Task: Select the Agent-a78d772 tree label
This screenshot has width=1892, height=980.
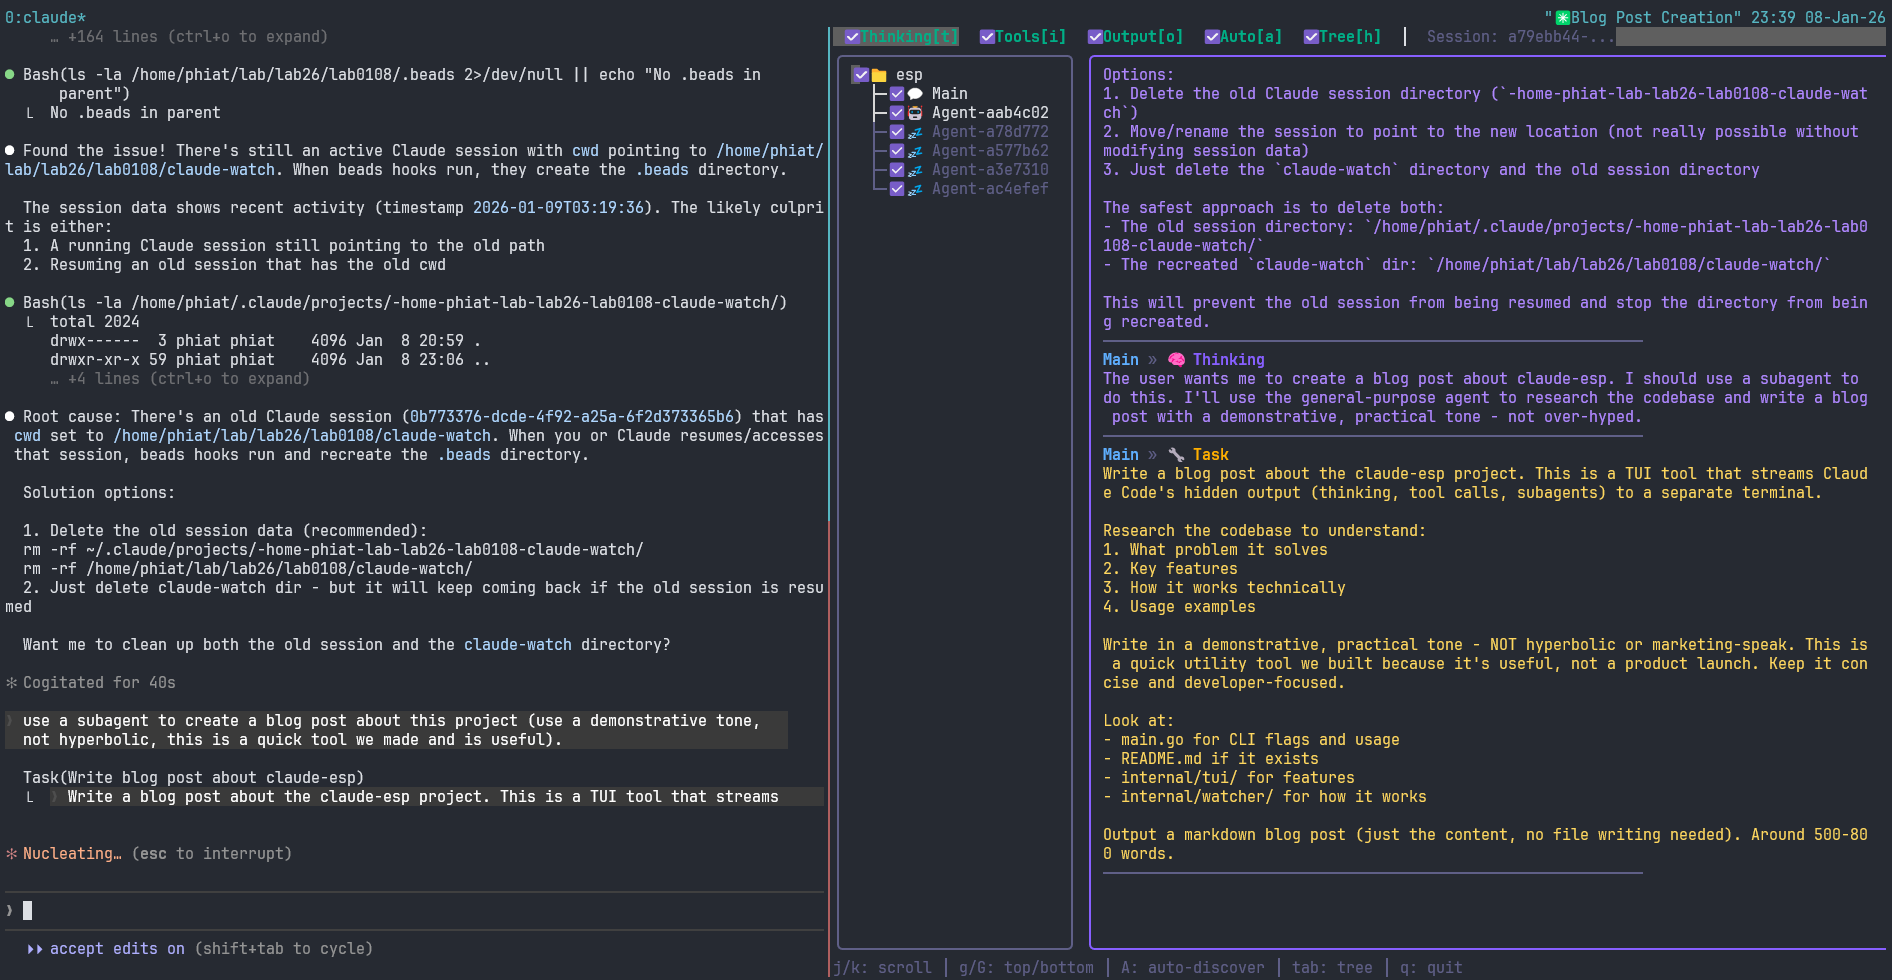Action: pos(990,132)
